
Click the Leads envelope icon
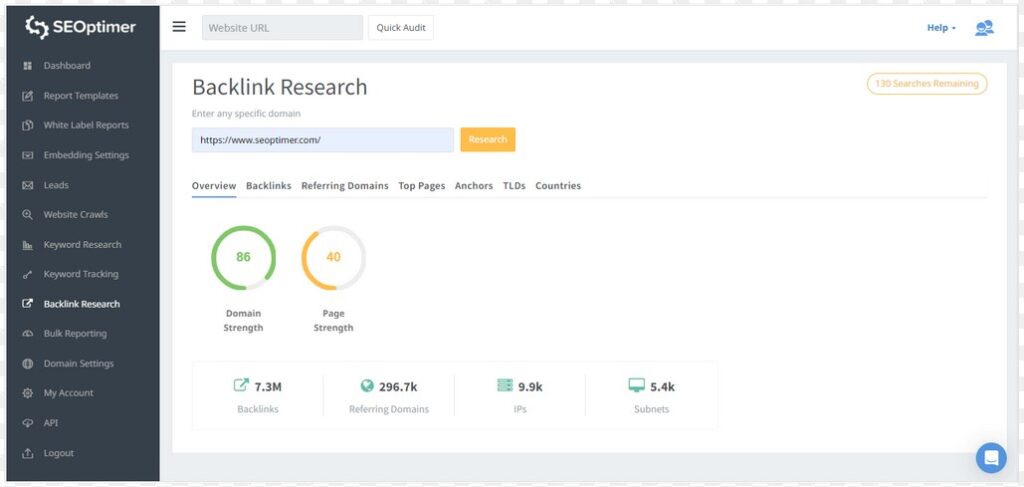(x=27, y=185)
